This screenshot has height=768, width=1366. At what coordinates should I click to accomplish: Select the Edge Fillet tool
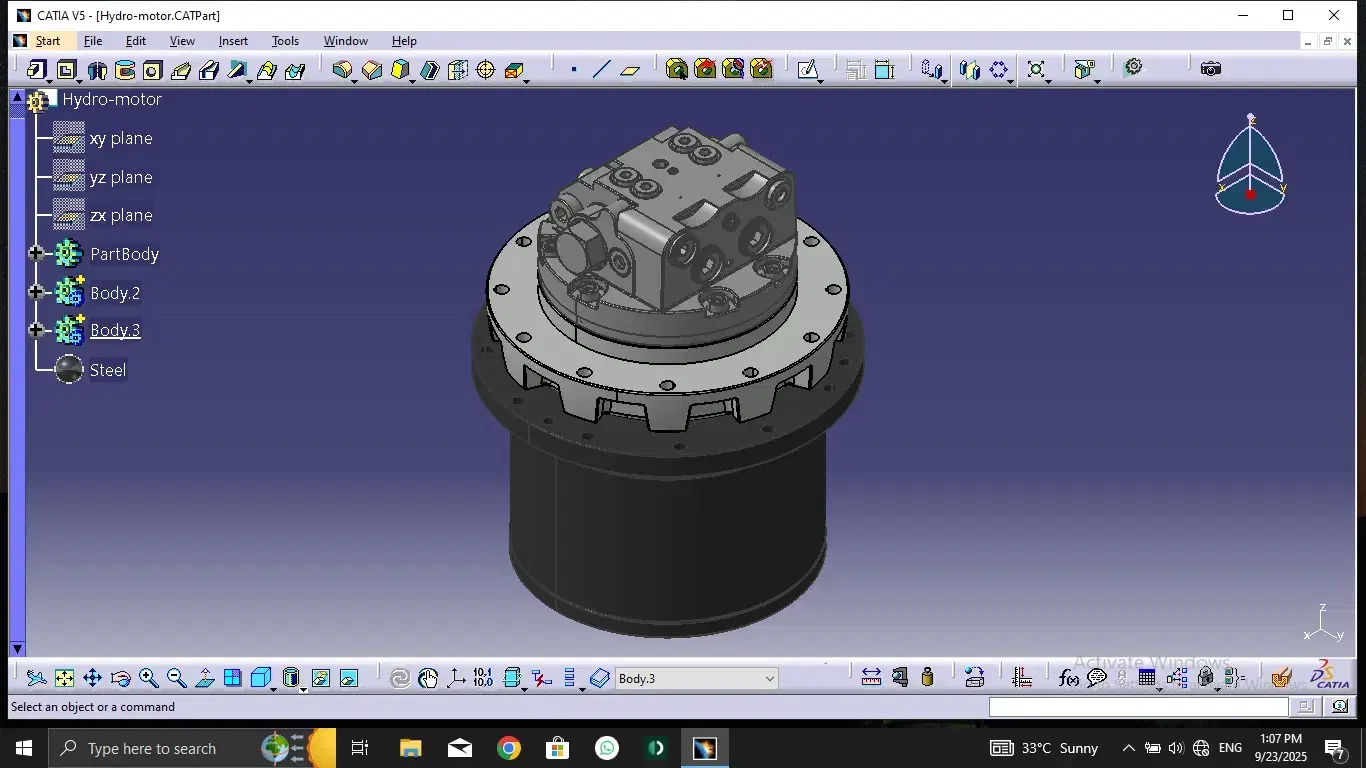coord(342,70)
